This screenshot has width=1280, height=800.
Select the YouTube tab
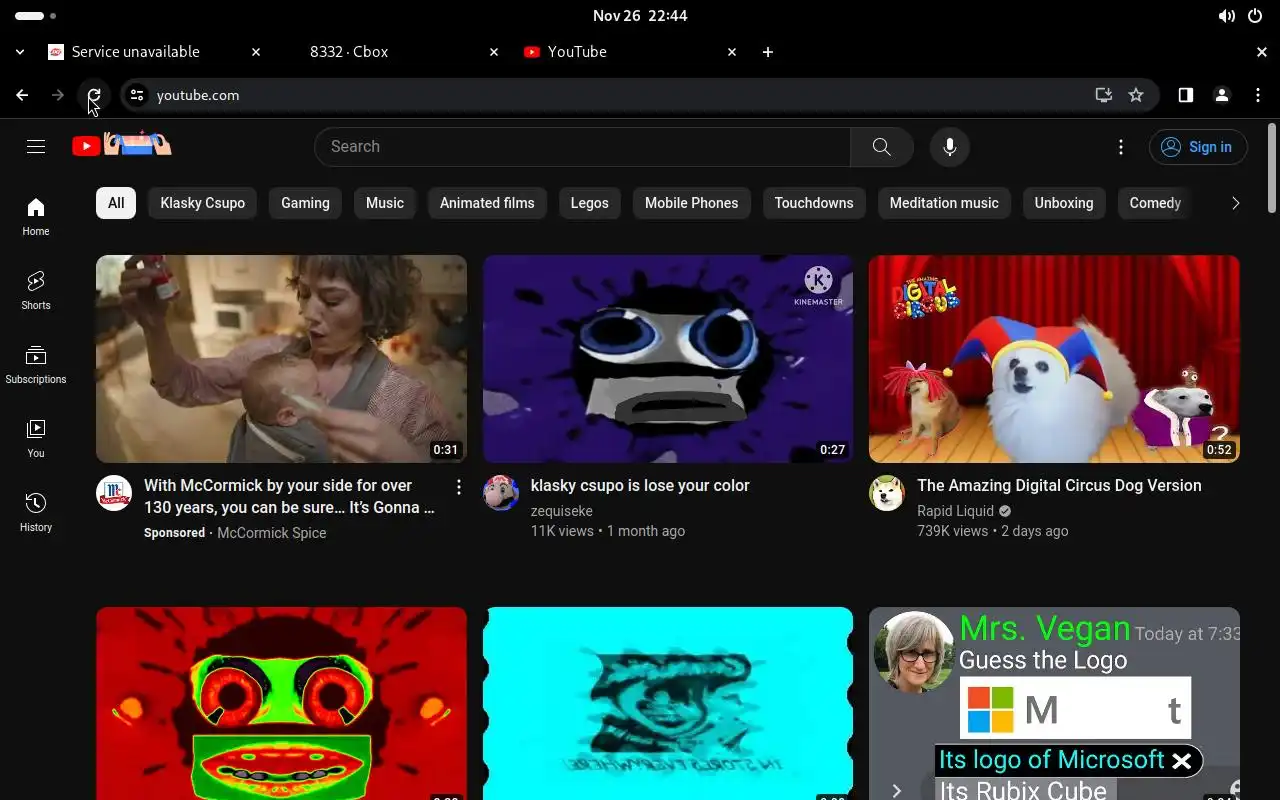click(628, 52)
